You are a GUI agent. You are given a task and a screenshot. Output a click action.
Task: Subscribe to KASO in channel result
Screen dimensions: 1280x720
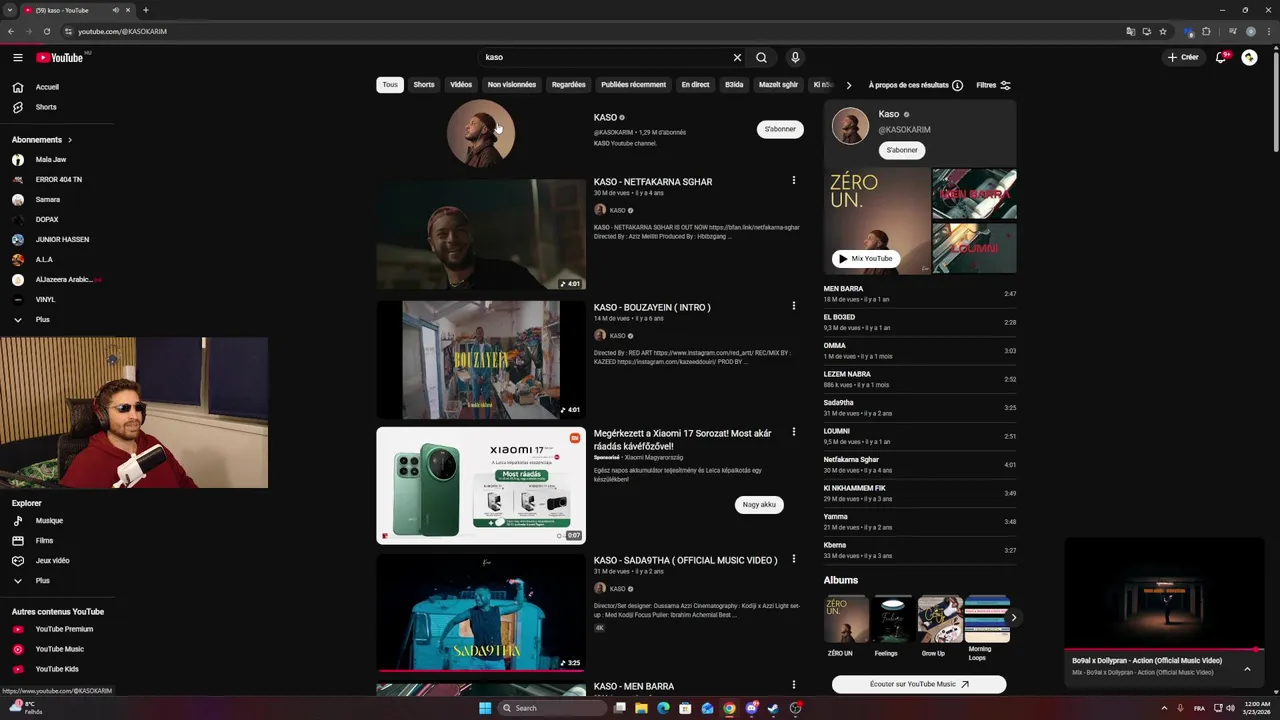(x=780, y=129)
